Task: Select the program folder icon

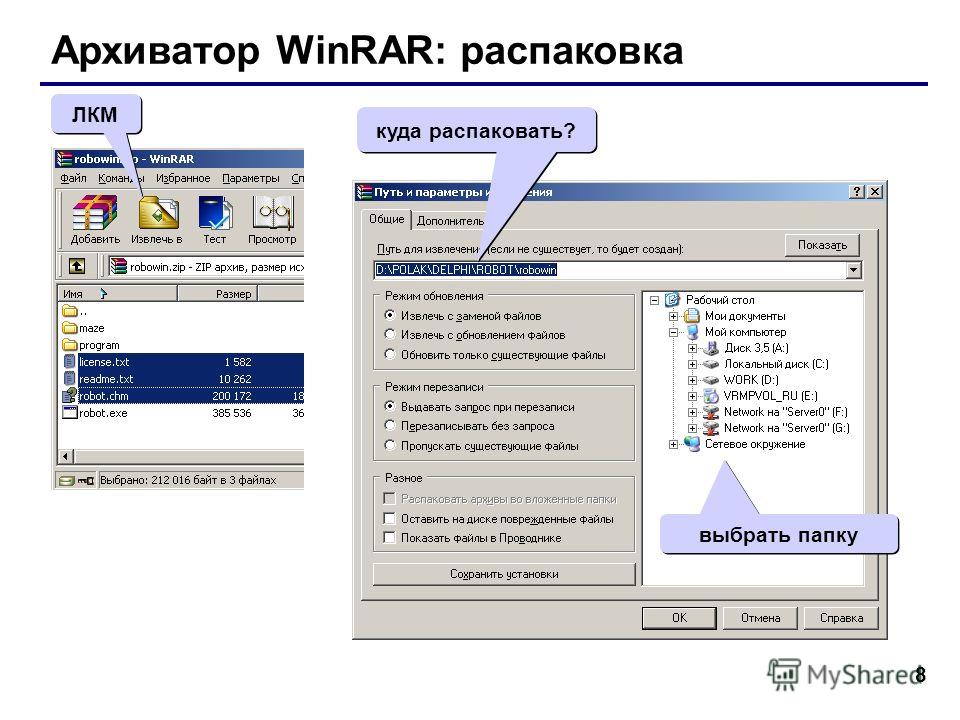Action: click(69, 345)
